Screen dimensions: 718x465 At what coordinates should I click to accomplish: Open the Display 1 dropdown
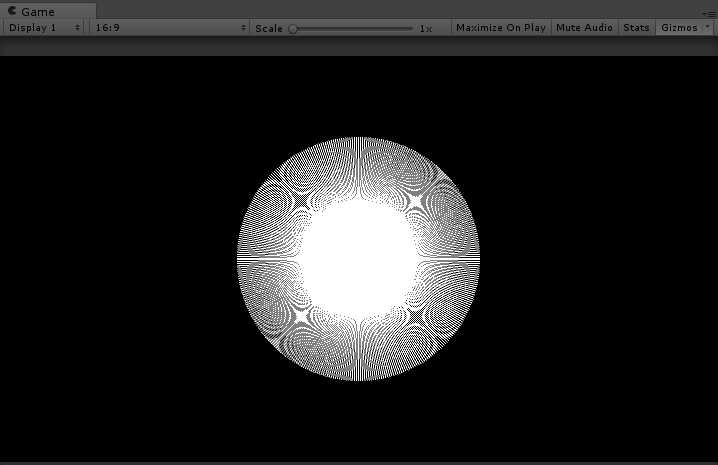[44, 27]
